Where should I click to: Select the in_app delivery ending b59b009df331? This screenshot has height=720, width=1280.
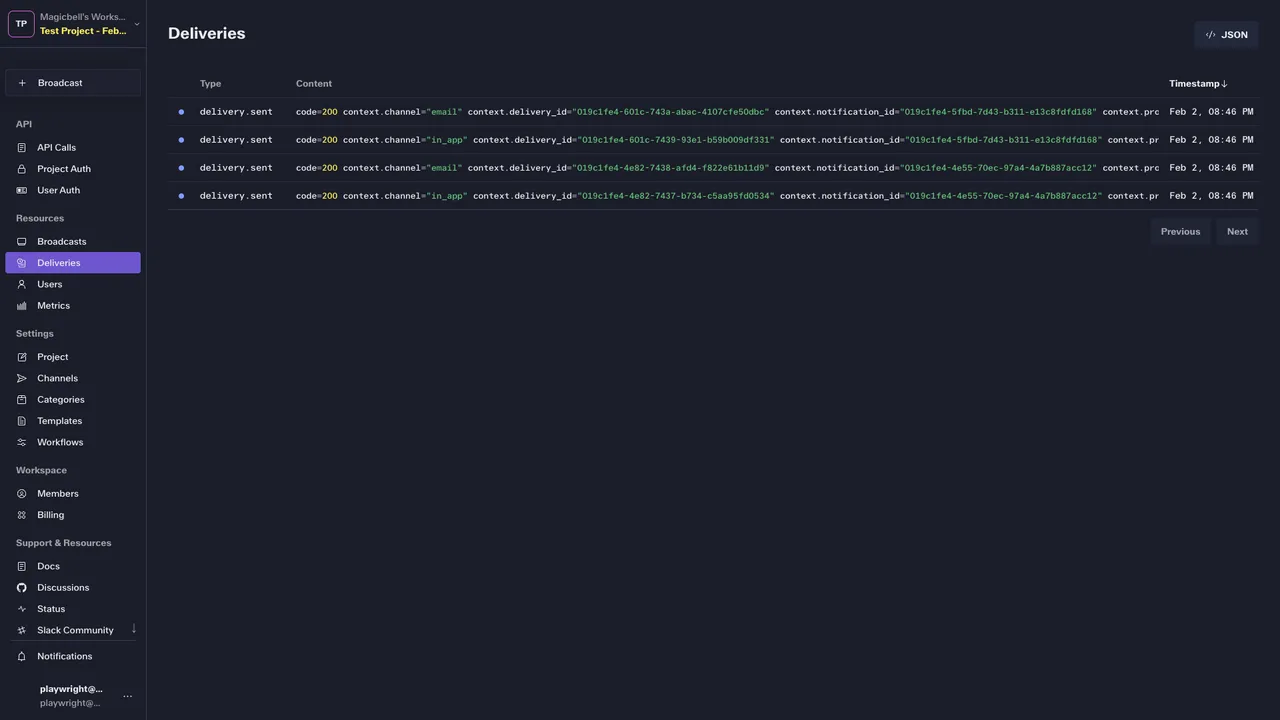(713, 140)
